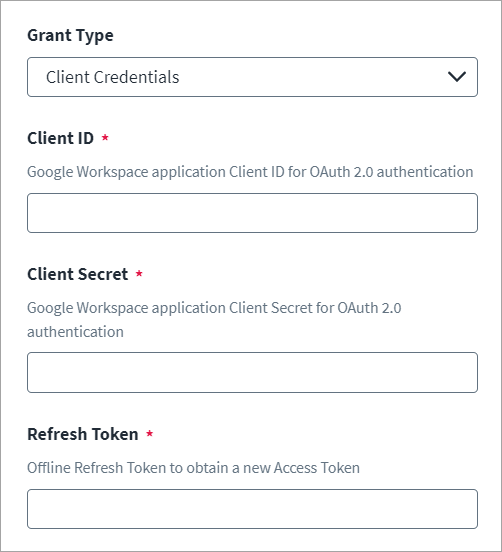Click the Offline Refresh Token description text
This screenshot has height=552, width=502.
coord(193,468)
